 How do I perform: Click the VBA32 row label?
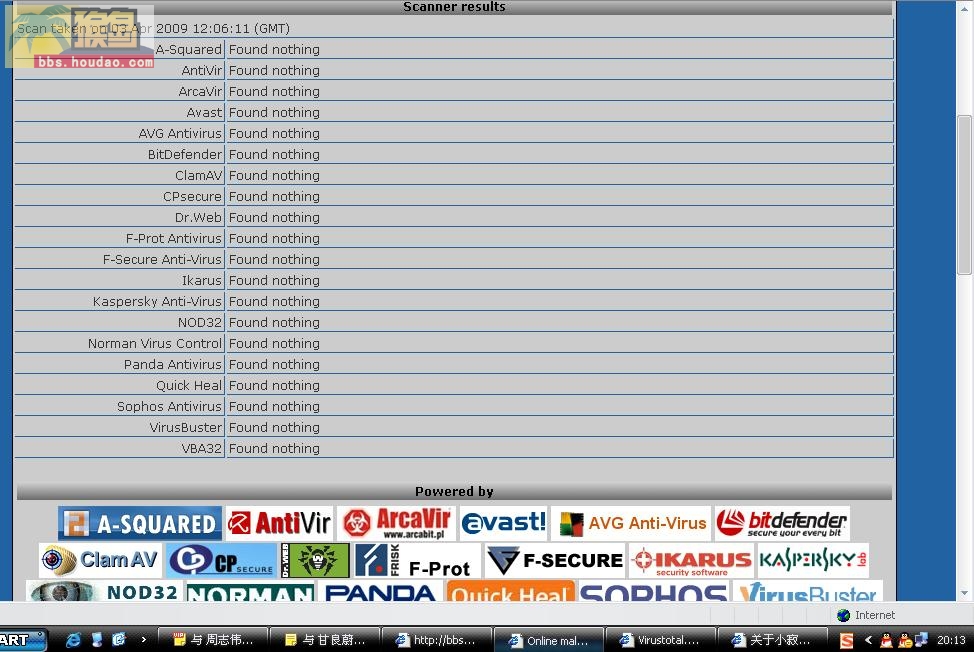point(201,449)
